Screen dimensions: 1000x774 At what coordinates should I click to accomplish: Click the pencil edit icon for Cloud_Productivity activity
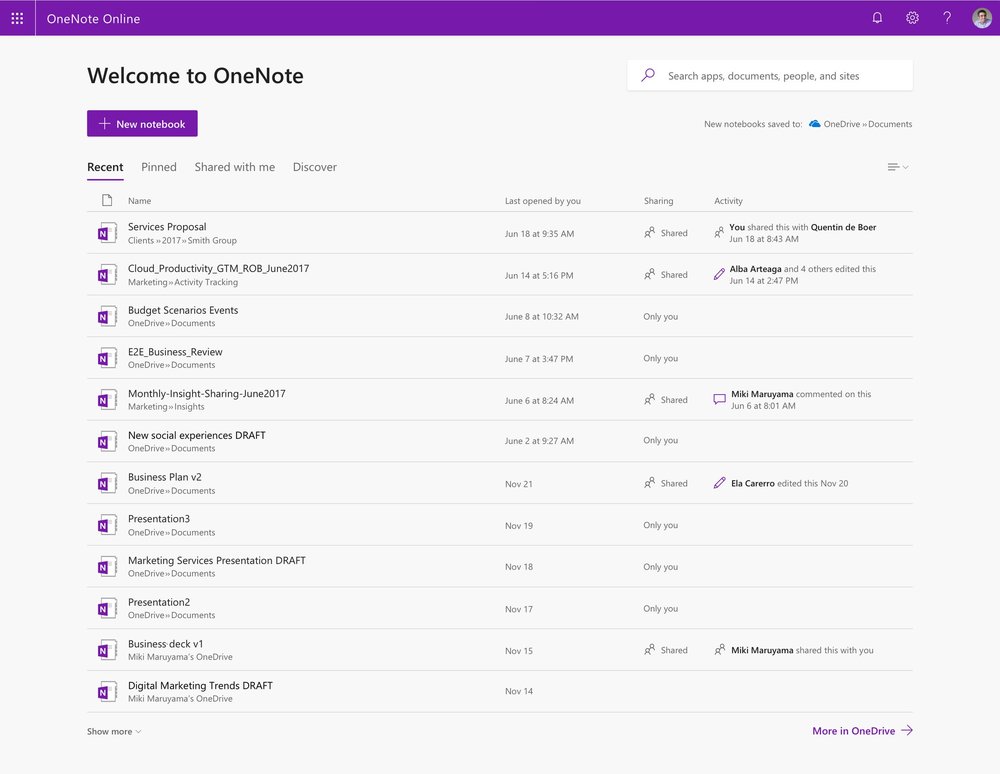719,274
